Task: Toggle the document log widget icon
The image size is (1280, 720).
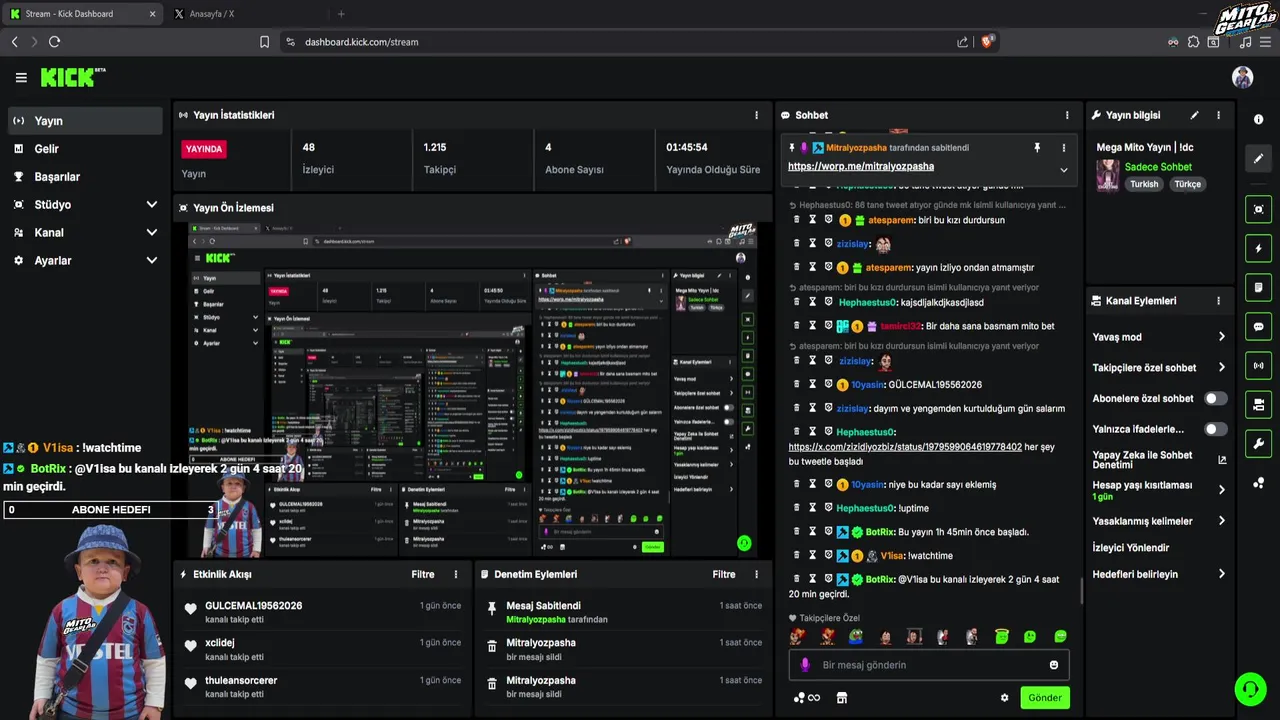Action: [1258, 288]
